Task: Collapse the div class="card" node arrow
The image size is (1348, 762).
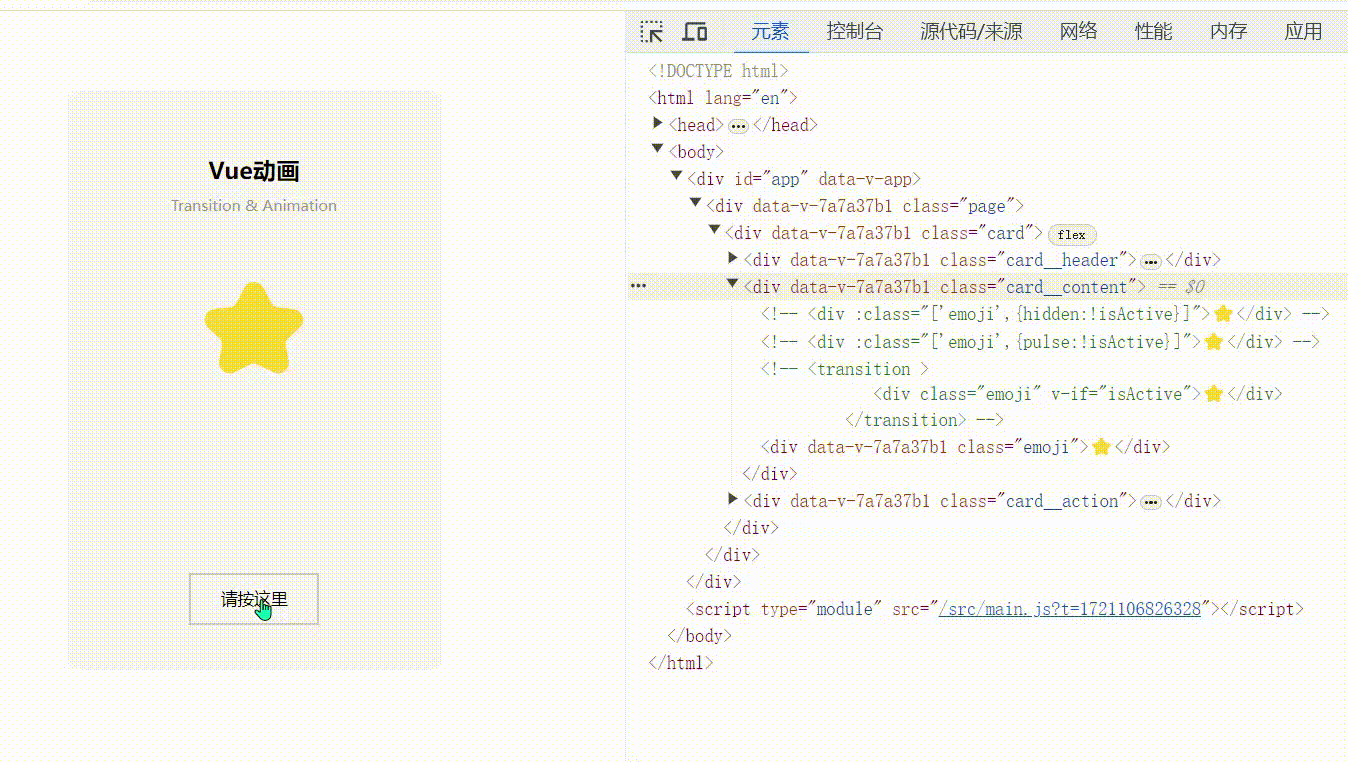Action: coord(714,230)
